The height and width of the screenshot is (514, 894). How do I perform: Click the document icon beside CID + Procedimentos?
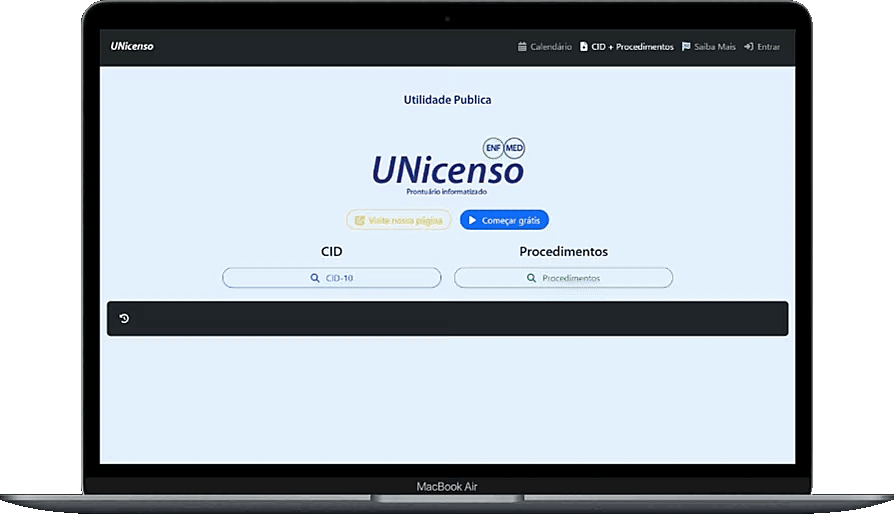(x=584, y=47)
